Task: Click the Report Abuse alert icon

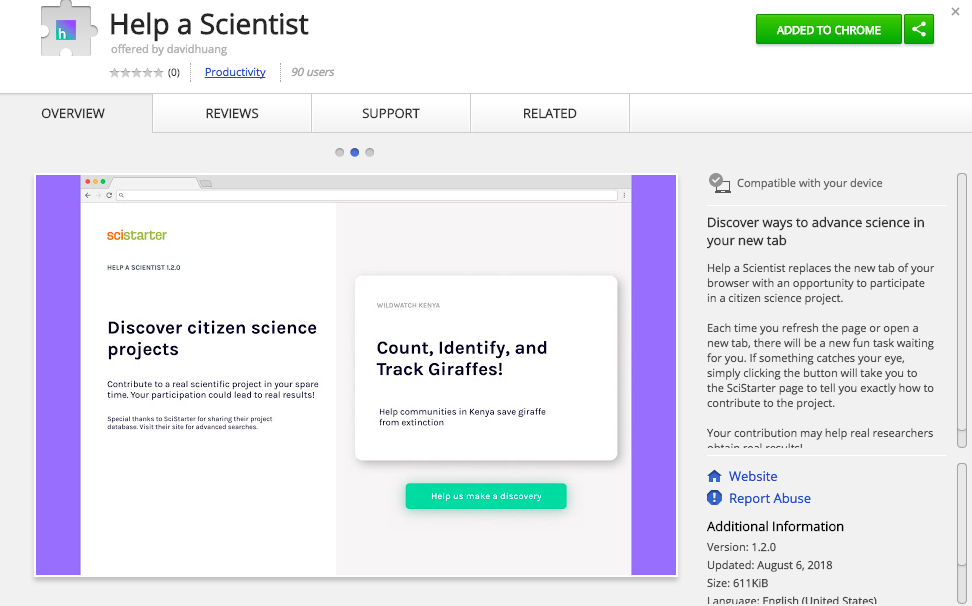Action: (x=714, y=498)
